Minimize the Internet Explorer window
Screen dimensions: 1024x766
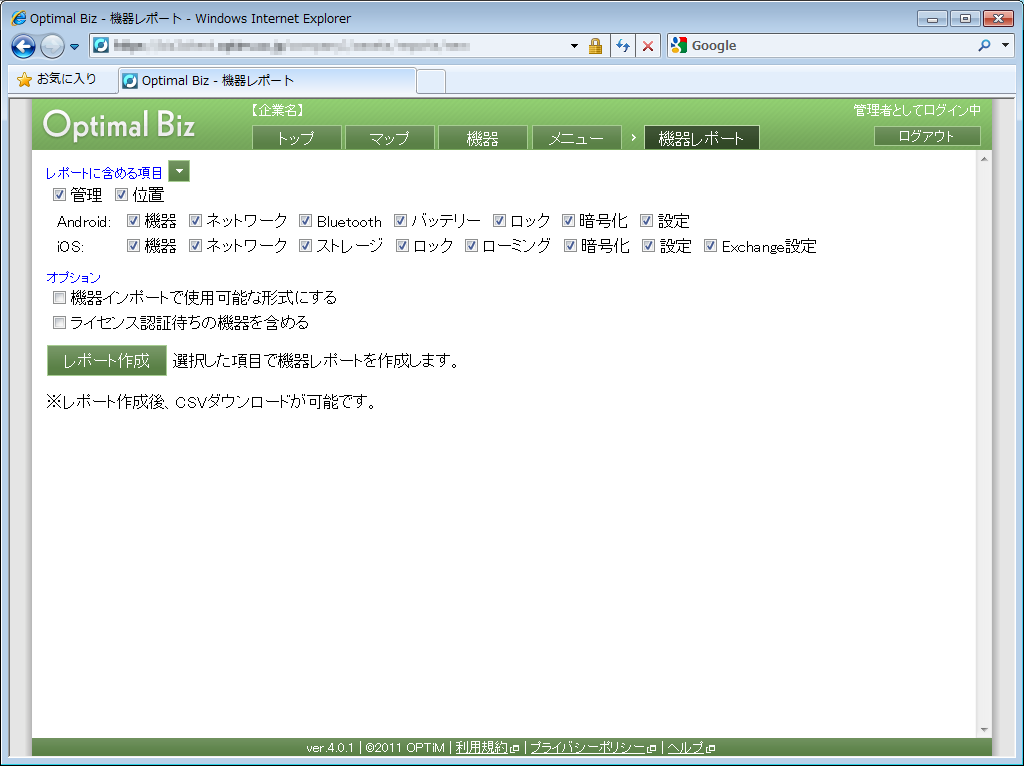(x=932, y=18)
